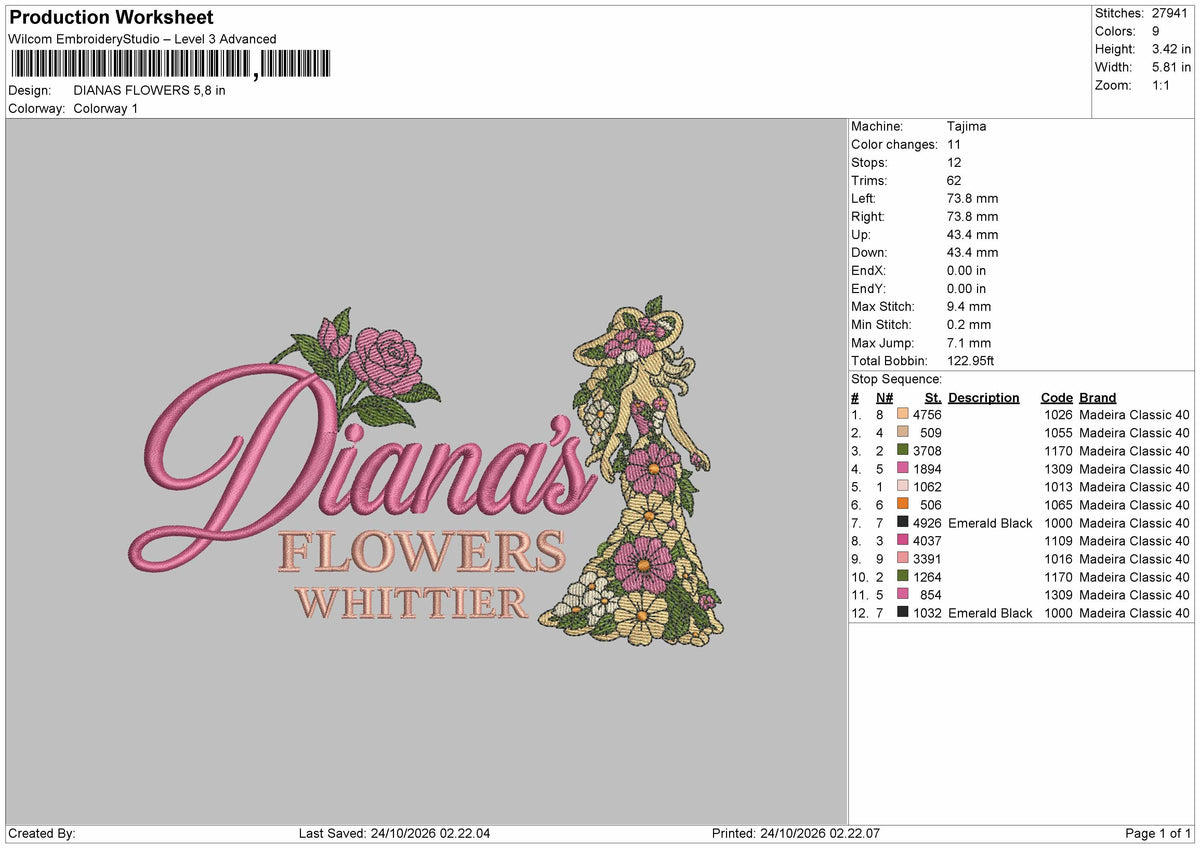Select the Max Stitch value '9.4 mm'

point(969,307)
